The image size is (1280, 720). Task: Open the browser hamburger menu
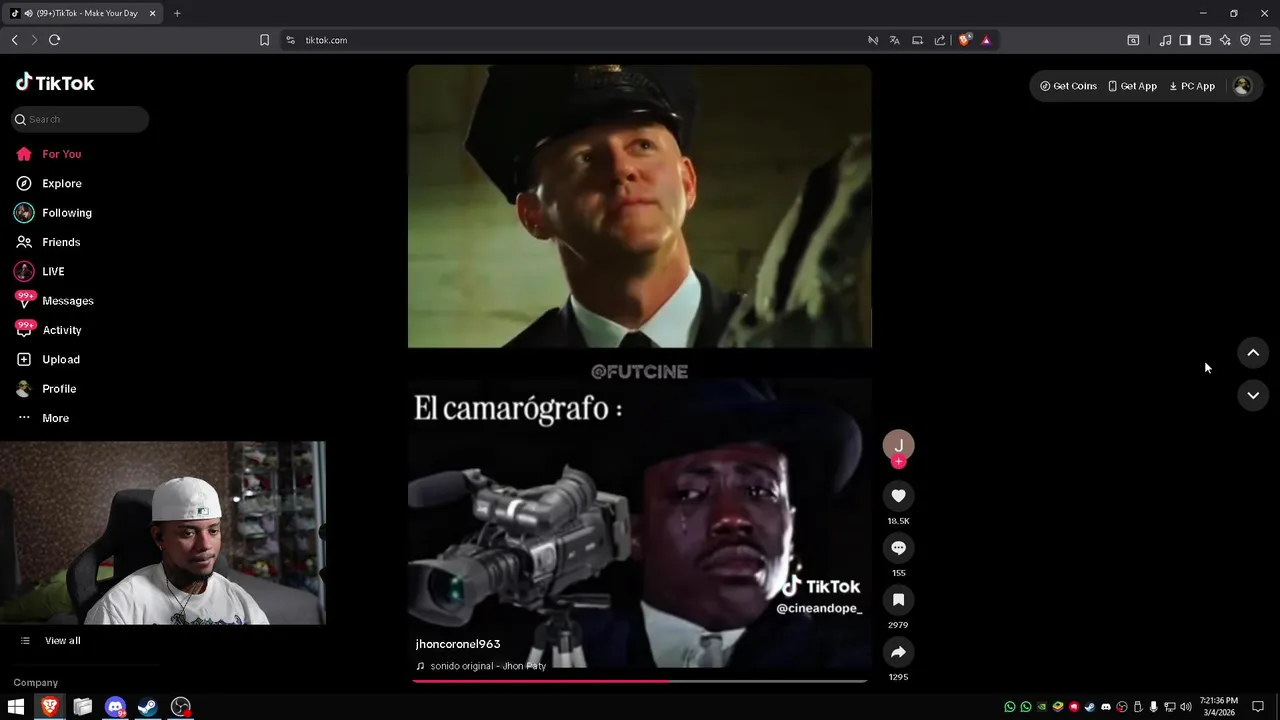(1265, 40)
